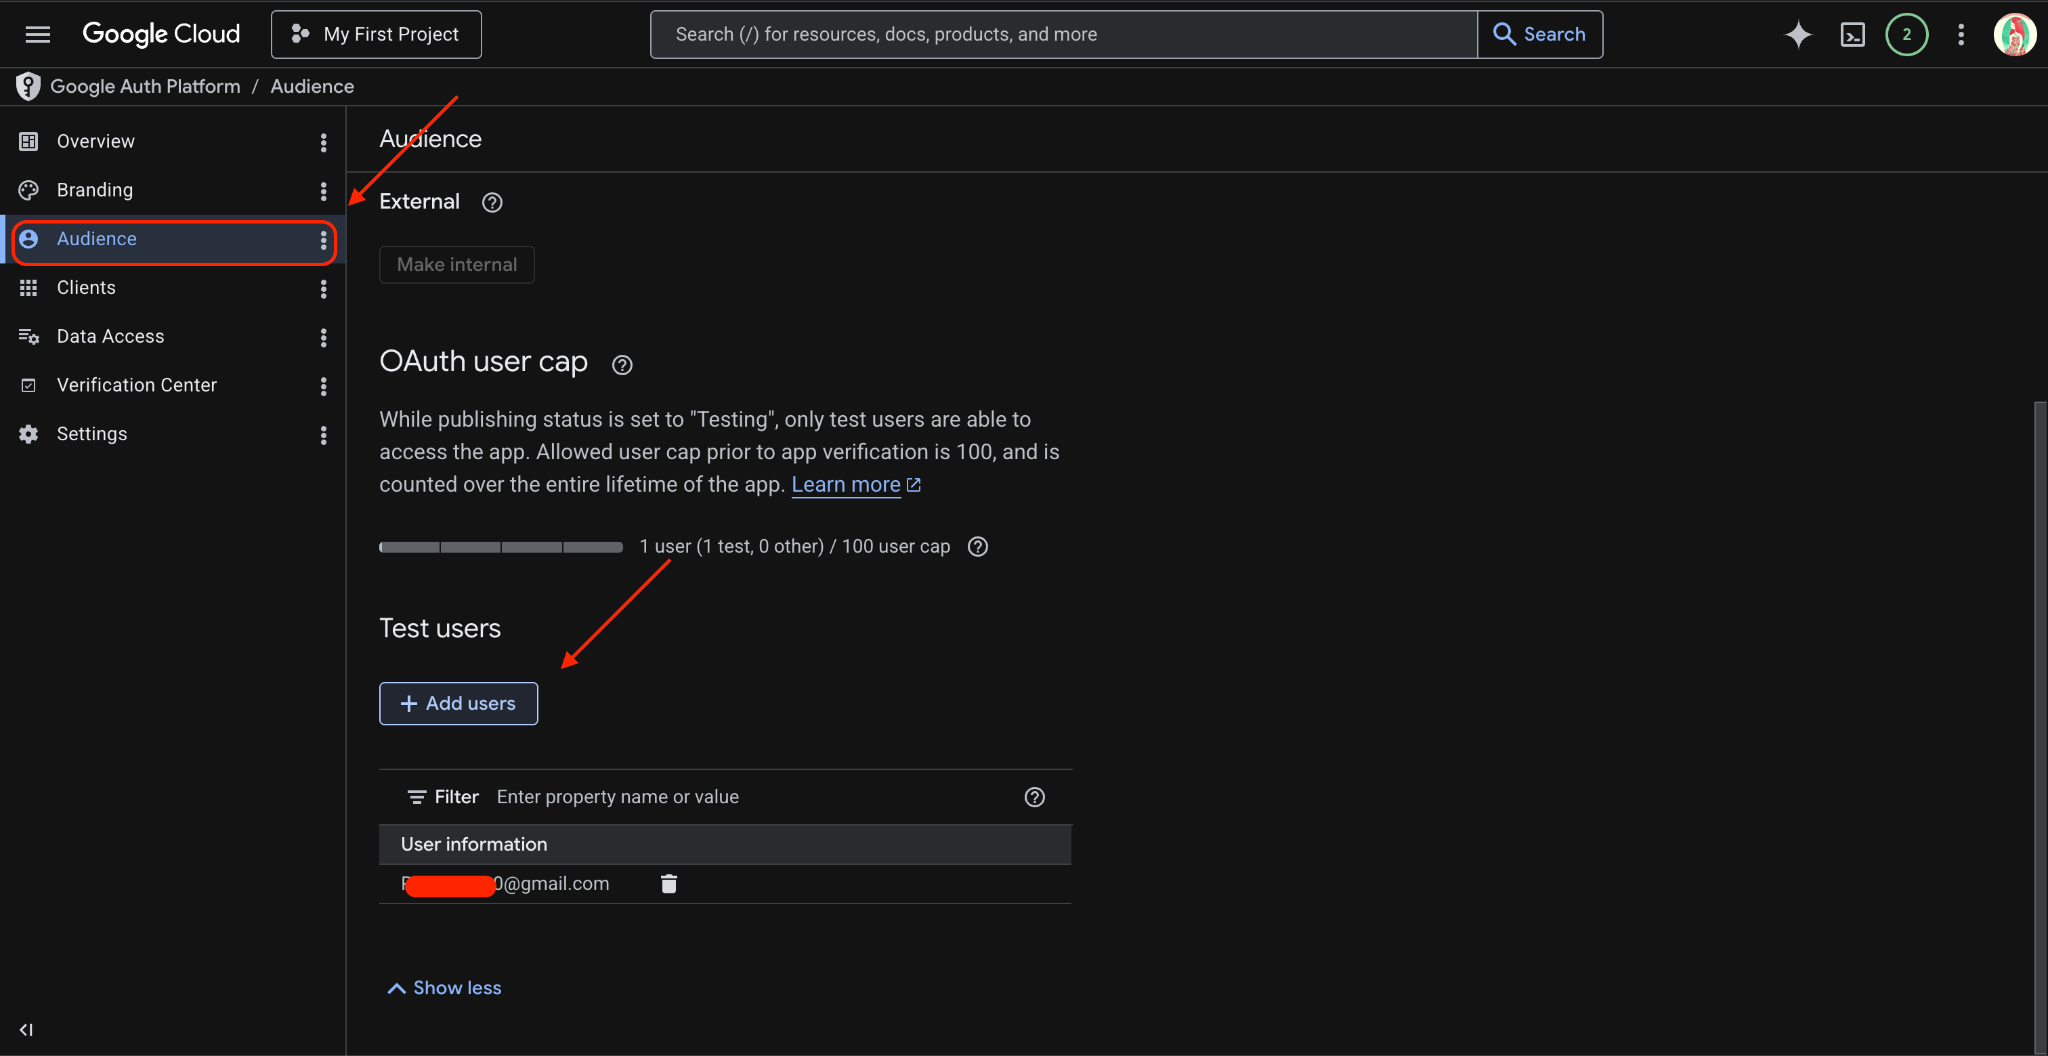This screenshot has height=1056, width=2048.
Task: Click the help icon beside OAuth user cap
Action: pyautogui.click(x=622, y=365)
